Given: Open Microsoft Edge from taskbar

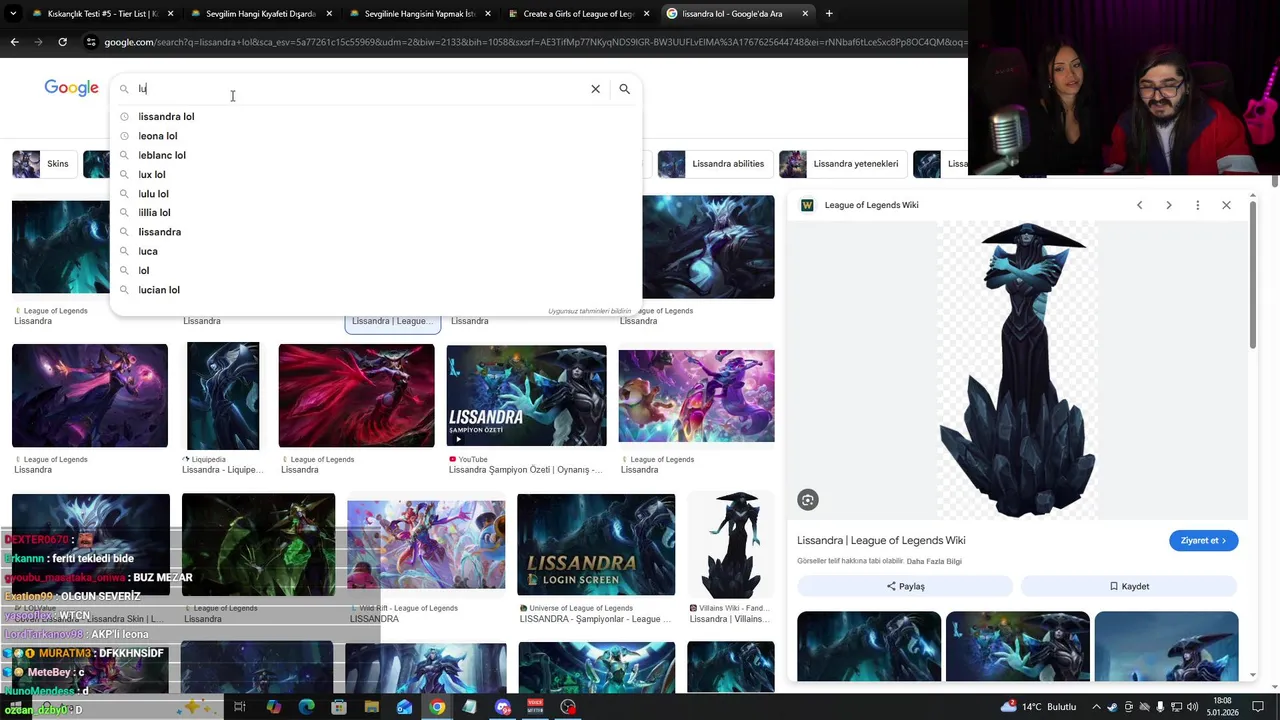Looking at the screenshot, I should (306, 707).
